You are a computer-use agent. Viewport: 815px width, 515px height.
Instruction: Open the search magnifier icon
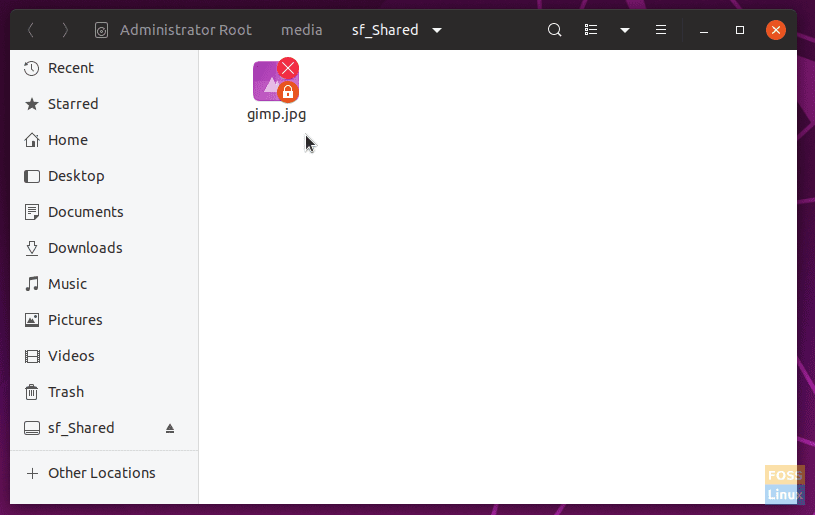pos(555,30)
